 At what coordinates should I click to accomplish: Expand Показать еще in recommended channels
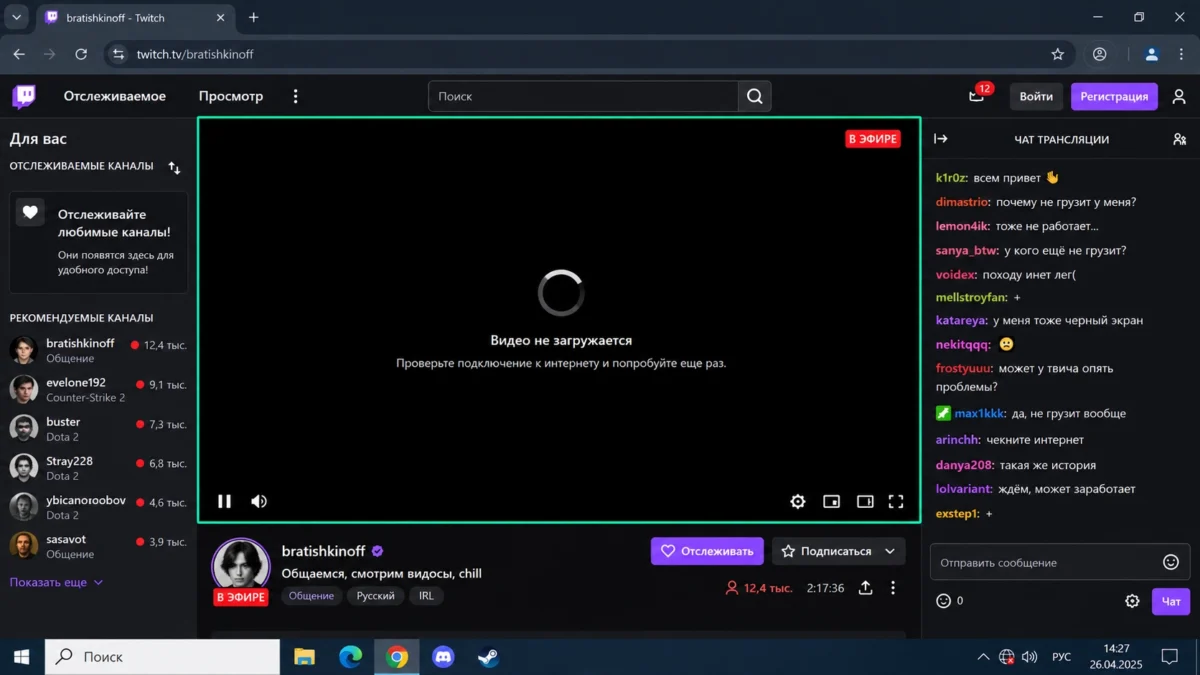(57, 582)
